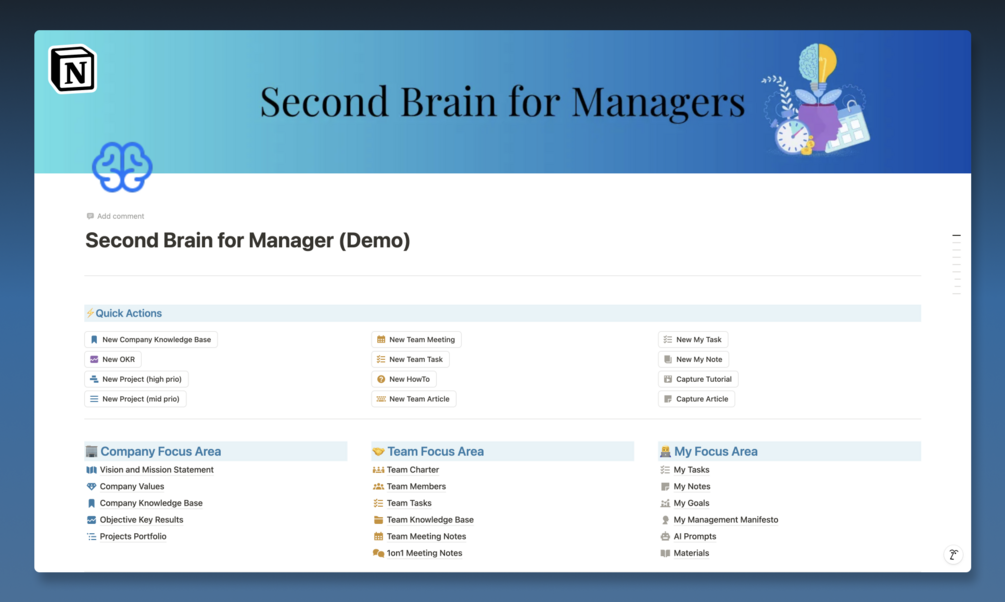Click the Capture Tutorial button
The image size is (1005, 602).
tap(698, 380)
